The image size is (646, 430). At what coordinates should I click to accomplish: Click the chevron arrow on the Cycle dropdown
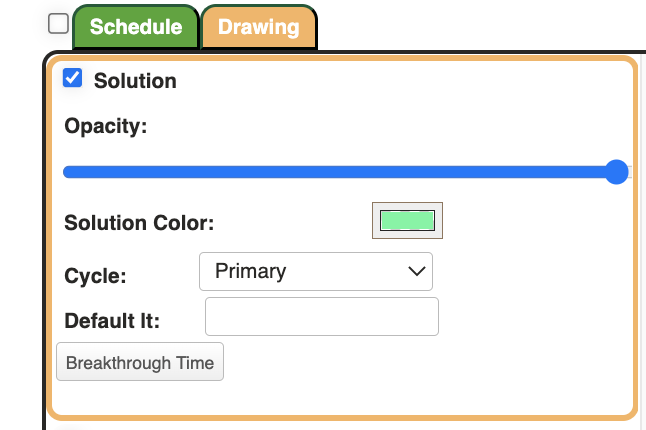coord(416,271)
